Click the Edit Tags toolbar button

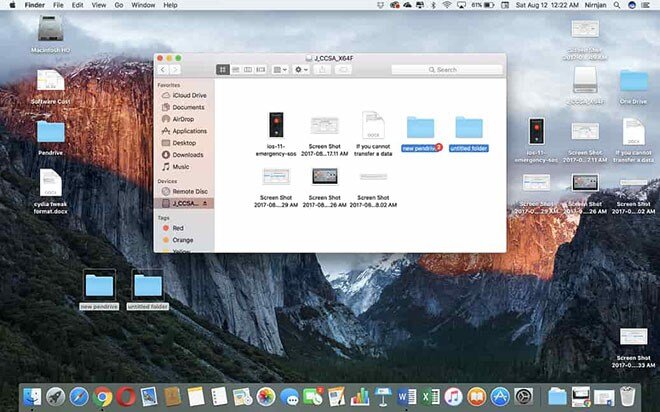click(x=343, y=69)
